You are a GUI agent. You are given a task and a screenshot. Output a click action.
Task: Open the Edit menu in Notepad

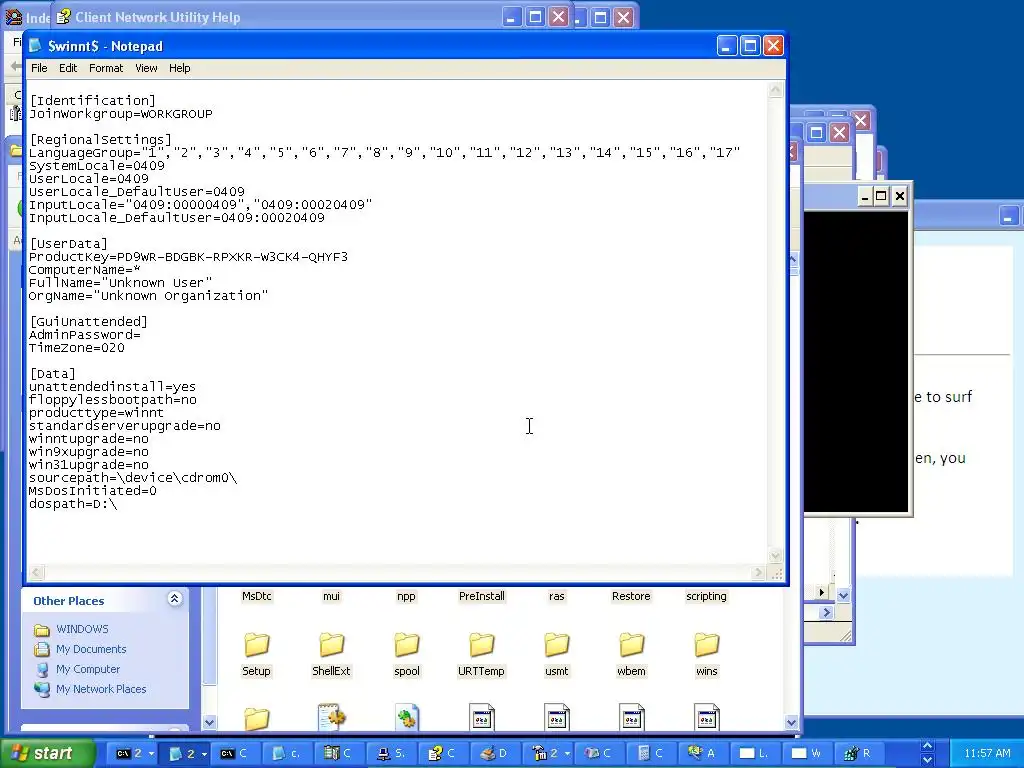point(68,68)
